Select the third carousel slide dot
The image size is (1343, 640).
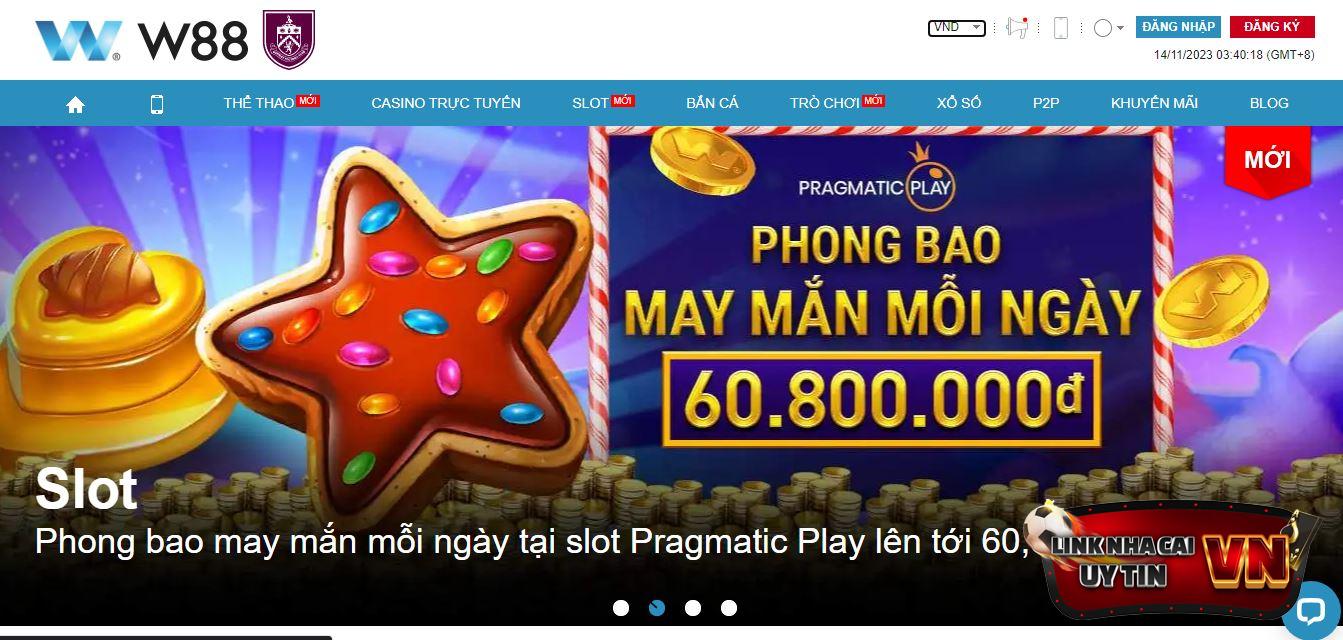693,608
